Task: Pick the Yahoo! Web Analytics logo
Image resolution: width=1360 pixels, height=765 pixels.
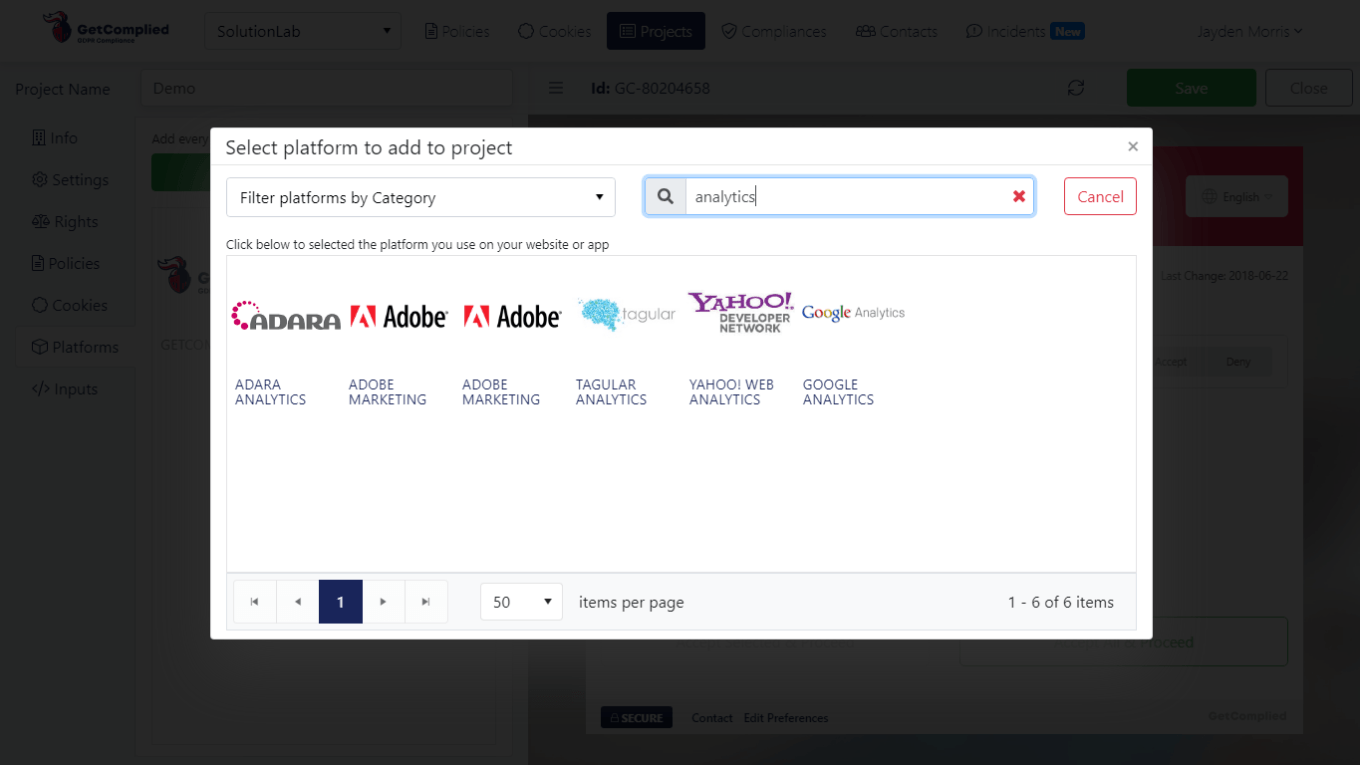Action: pos(740,313)
